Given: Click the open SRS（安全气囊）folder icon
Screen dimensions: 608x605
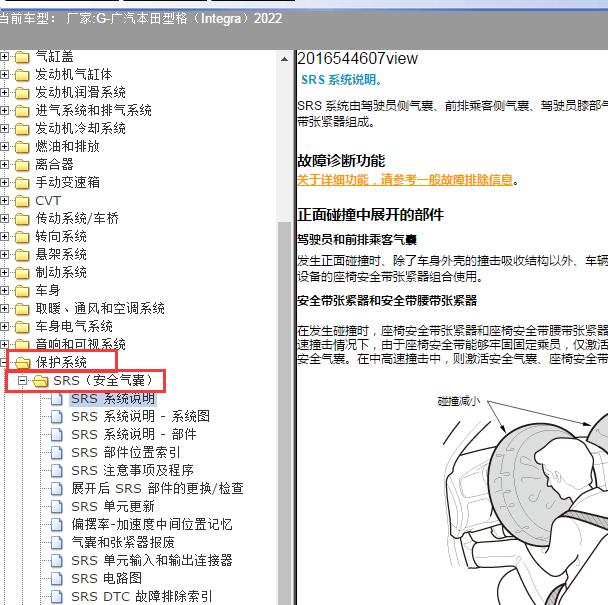Looking at the screenshot, I should point(41,381).
